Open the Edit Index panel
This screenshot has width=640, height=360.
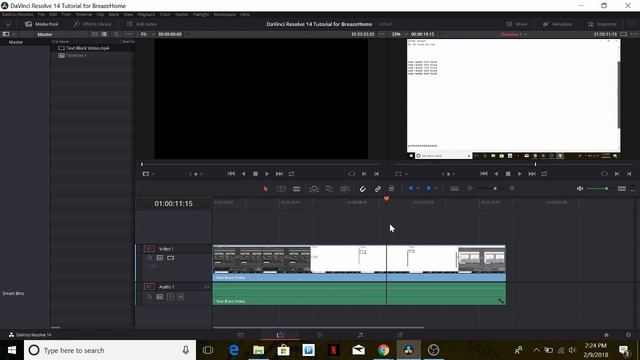click(142, 24)
